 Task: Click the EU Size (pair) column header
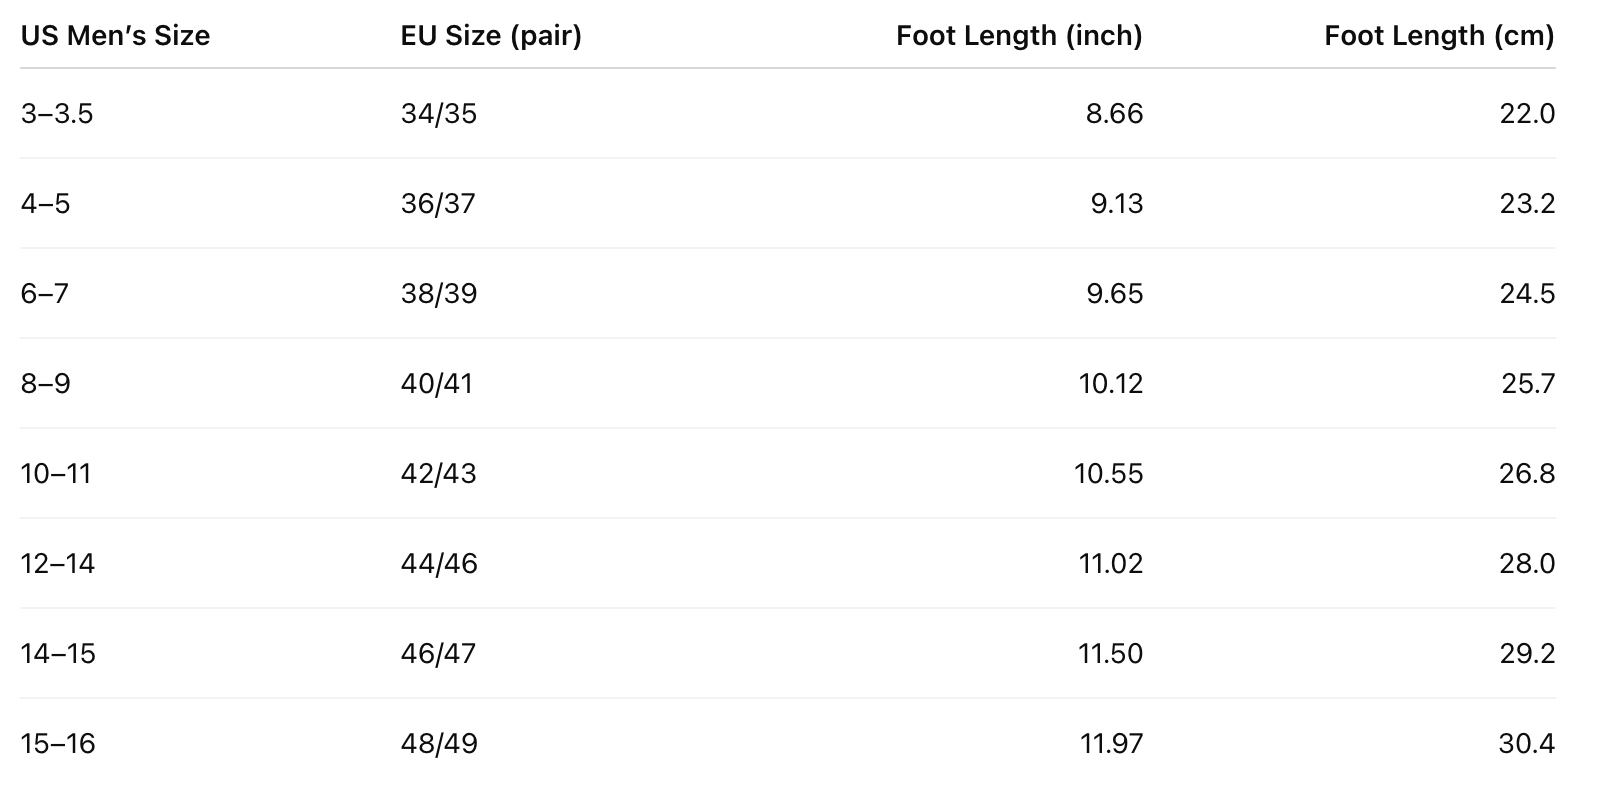(490, 36)
